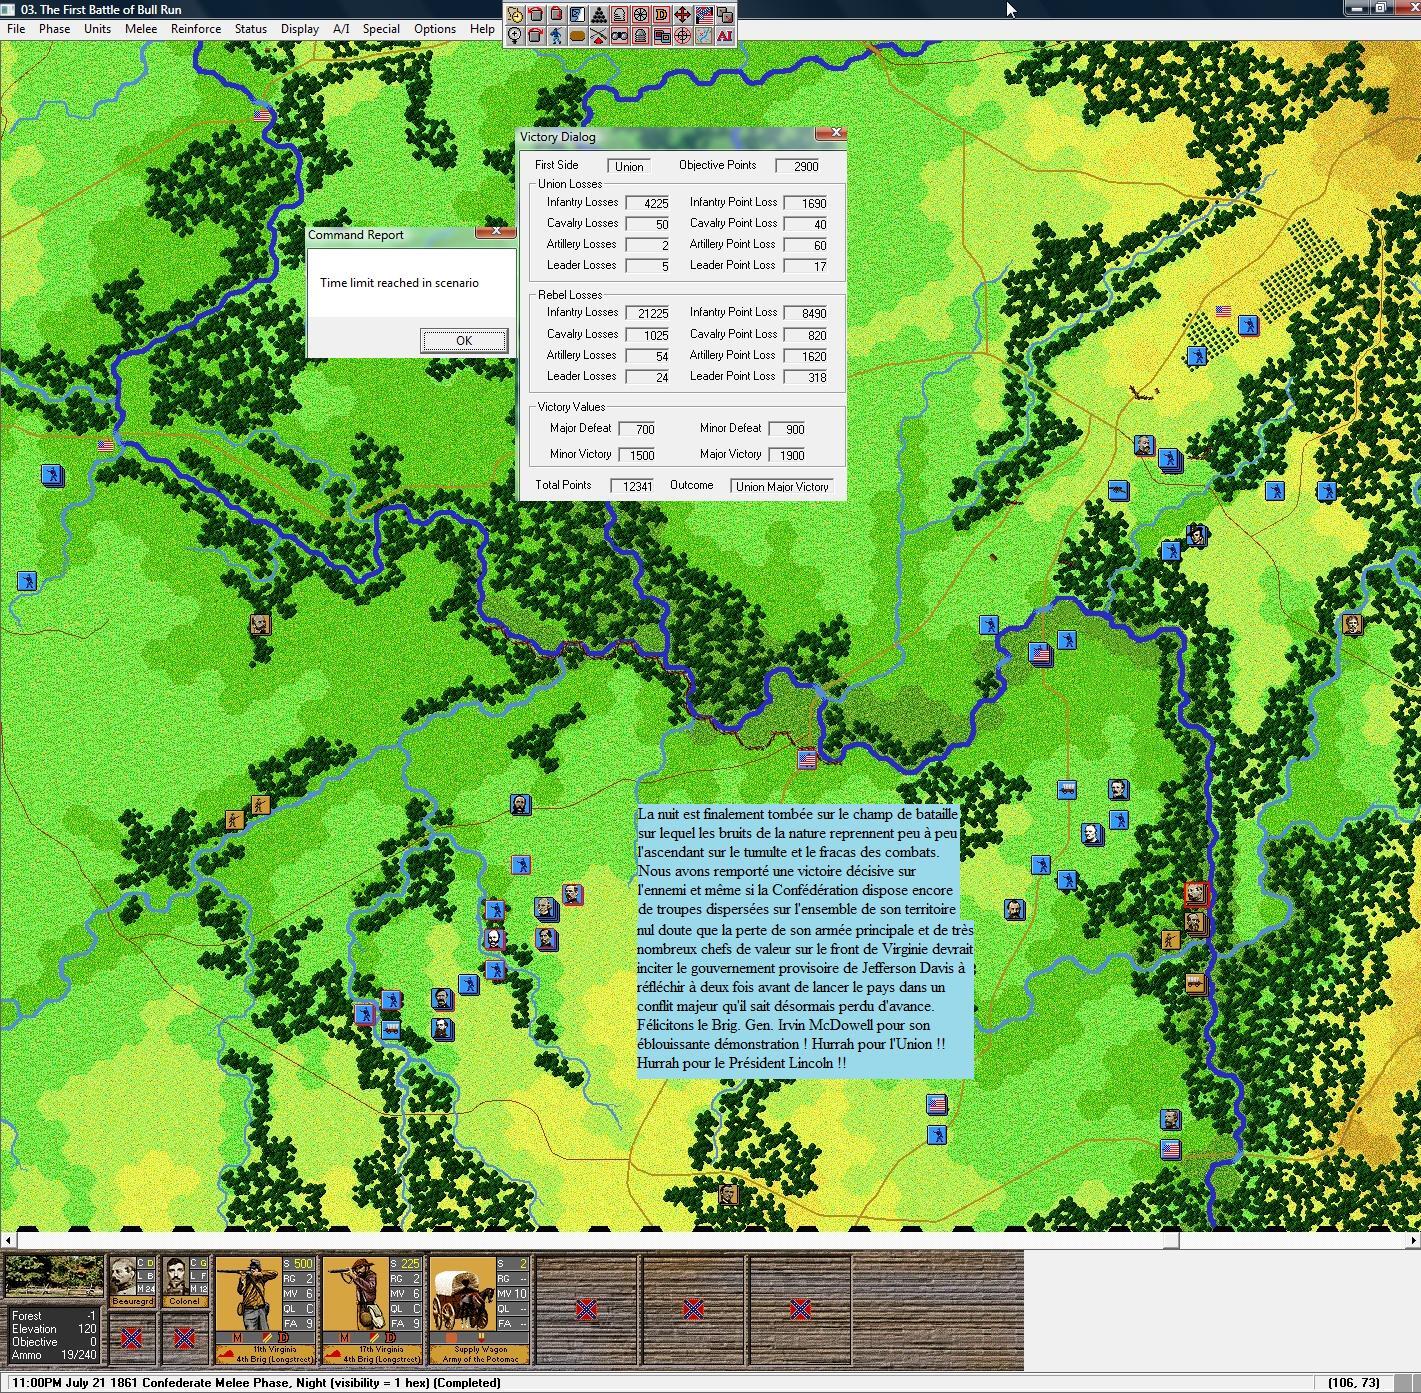This screenshot has width=1421, height=1393.
Task: Click the letter D toolbar icon
Action: [x=662, y=15]
